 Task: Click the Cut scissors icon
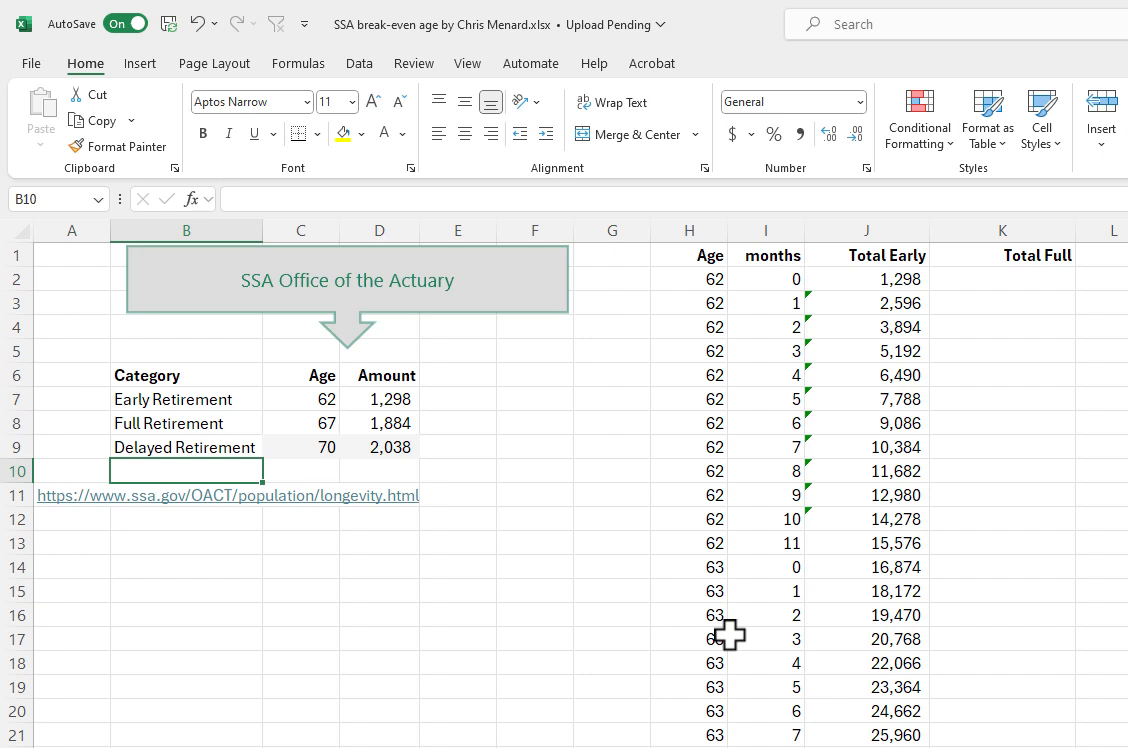(x=76, y=94)
